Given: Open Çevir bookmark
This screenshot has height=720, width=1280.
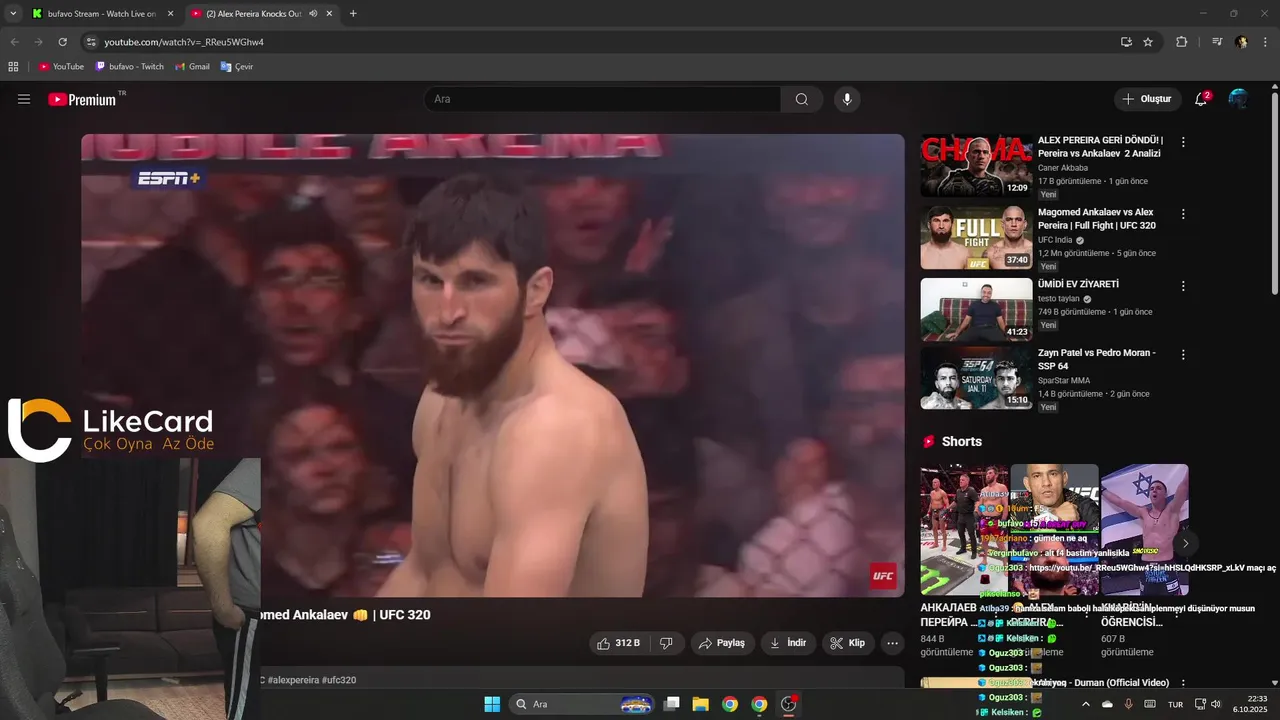Looking at the screenshot, I should click(237, 67).
